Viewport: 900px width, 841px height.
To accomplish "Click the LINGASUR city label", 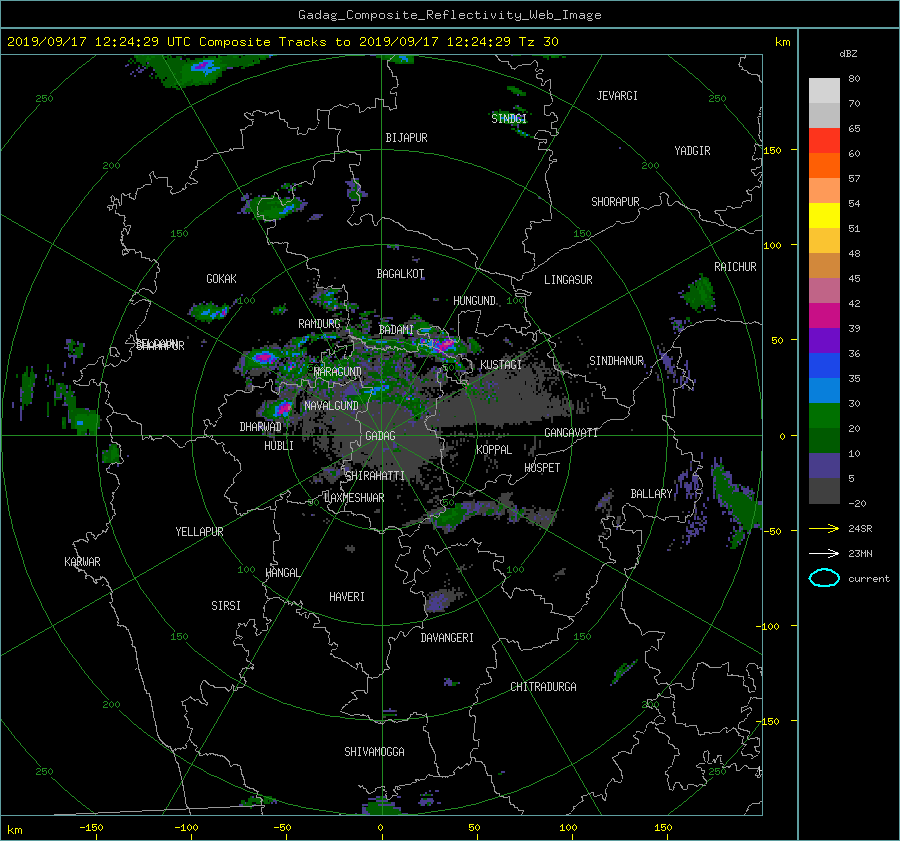I will (x=568, y=280).
